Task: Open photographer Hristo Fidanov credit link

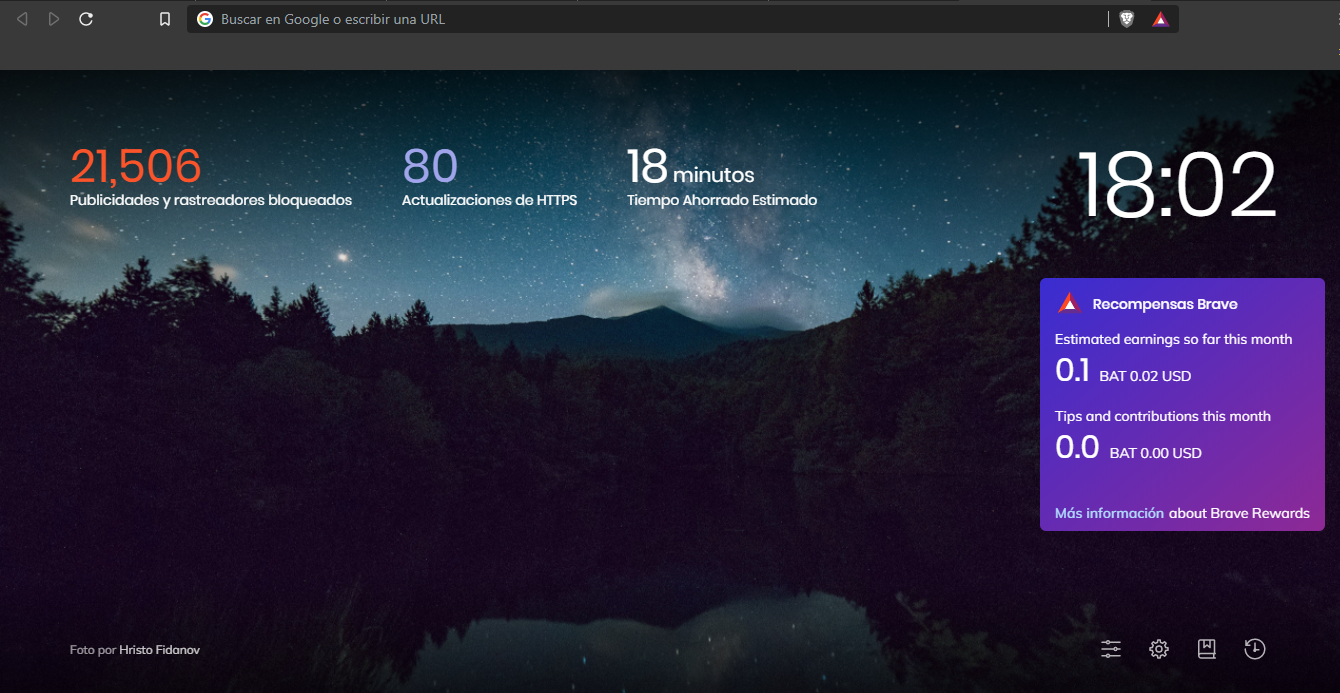Action: tap(159, 650)
